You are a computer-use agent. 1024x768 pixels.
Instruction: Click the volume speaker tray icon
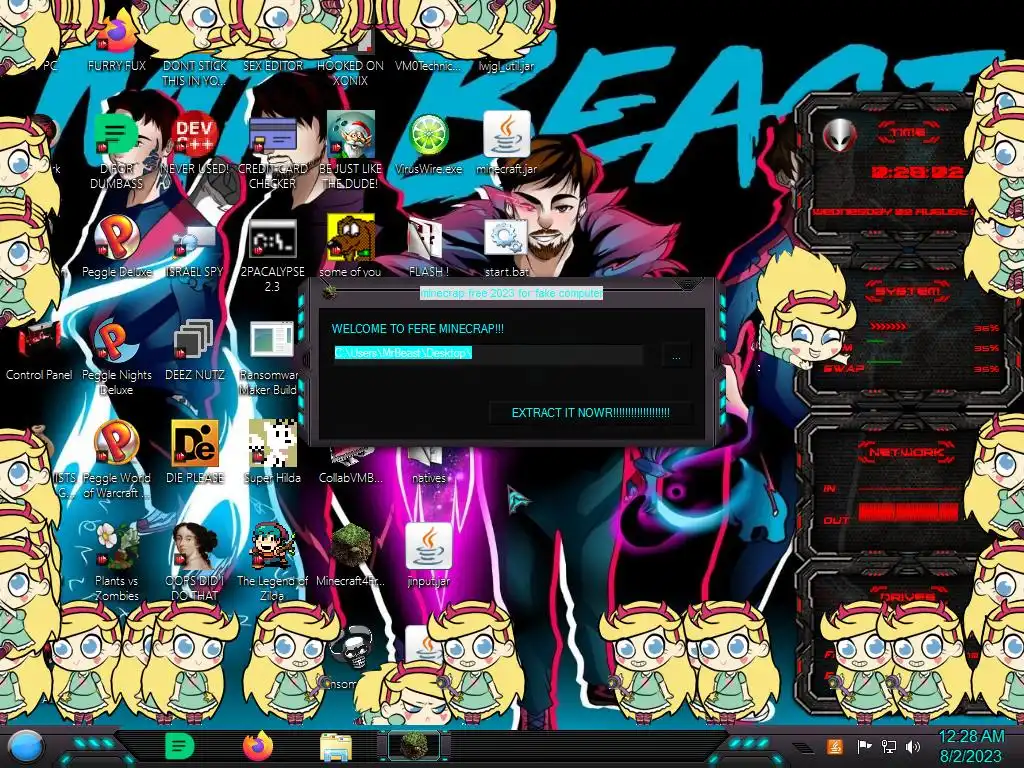coord(913,746)
